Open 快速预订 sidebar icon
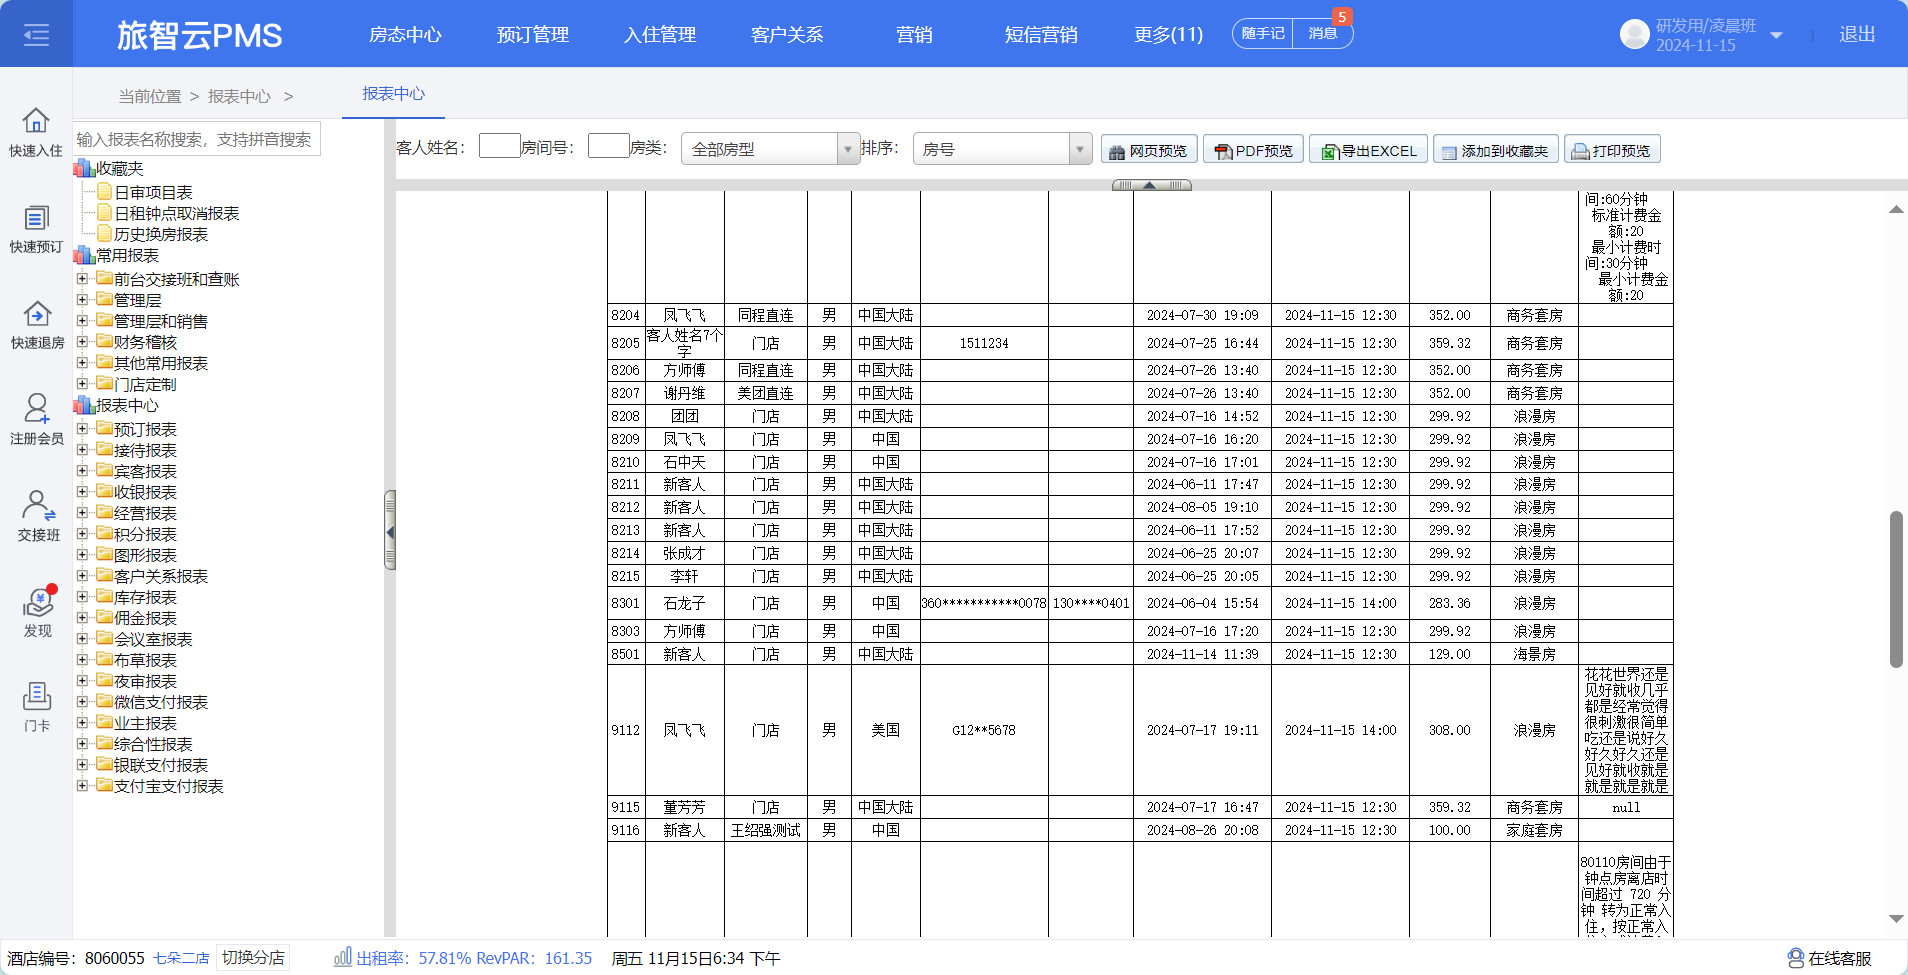The width and height of the screenshot is (1908, 975). (x=36, y=218)
